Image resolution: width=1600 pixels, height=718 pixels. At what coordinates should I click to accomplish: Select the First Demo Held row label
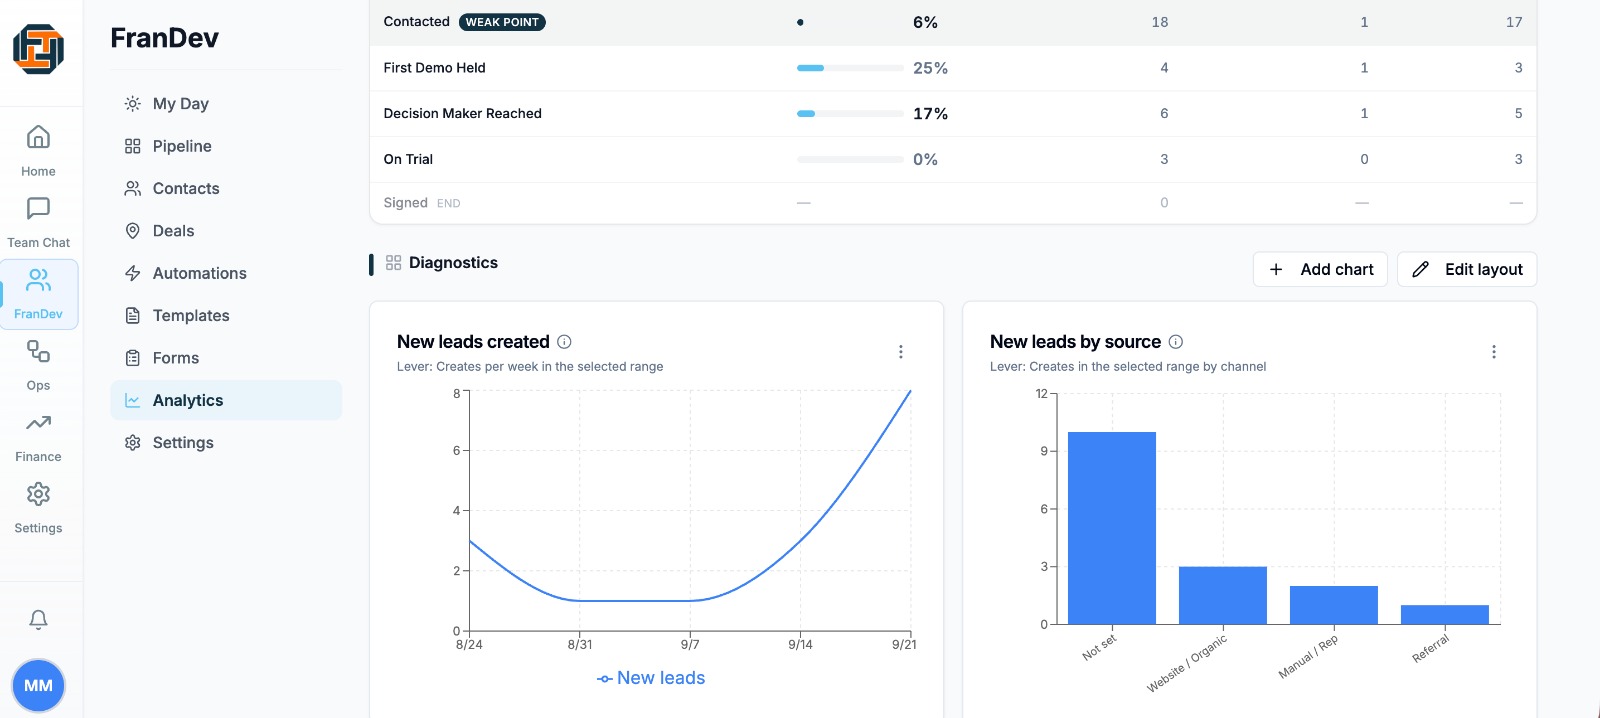435,68
